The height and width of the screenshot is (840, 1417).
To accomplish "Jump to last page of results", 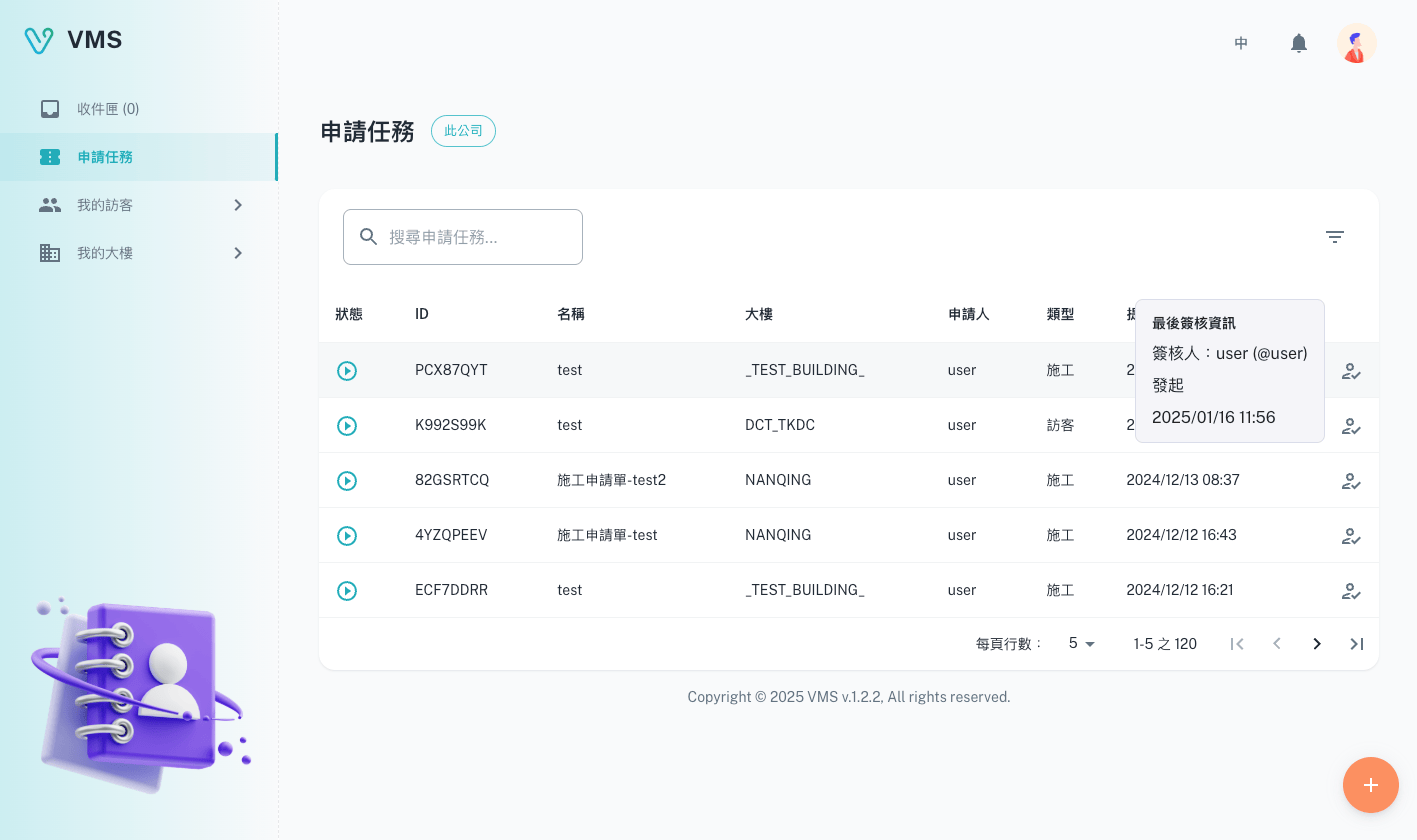I will click(1356, 644).
